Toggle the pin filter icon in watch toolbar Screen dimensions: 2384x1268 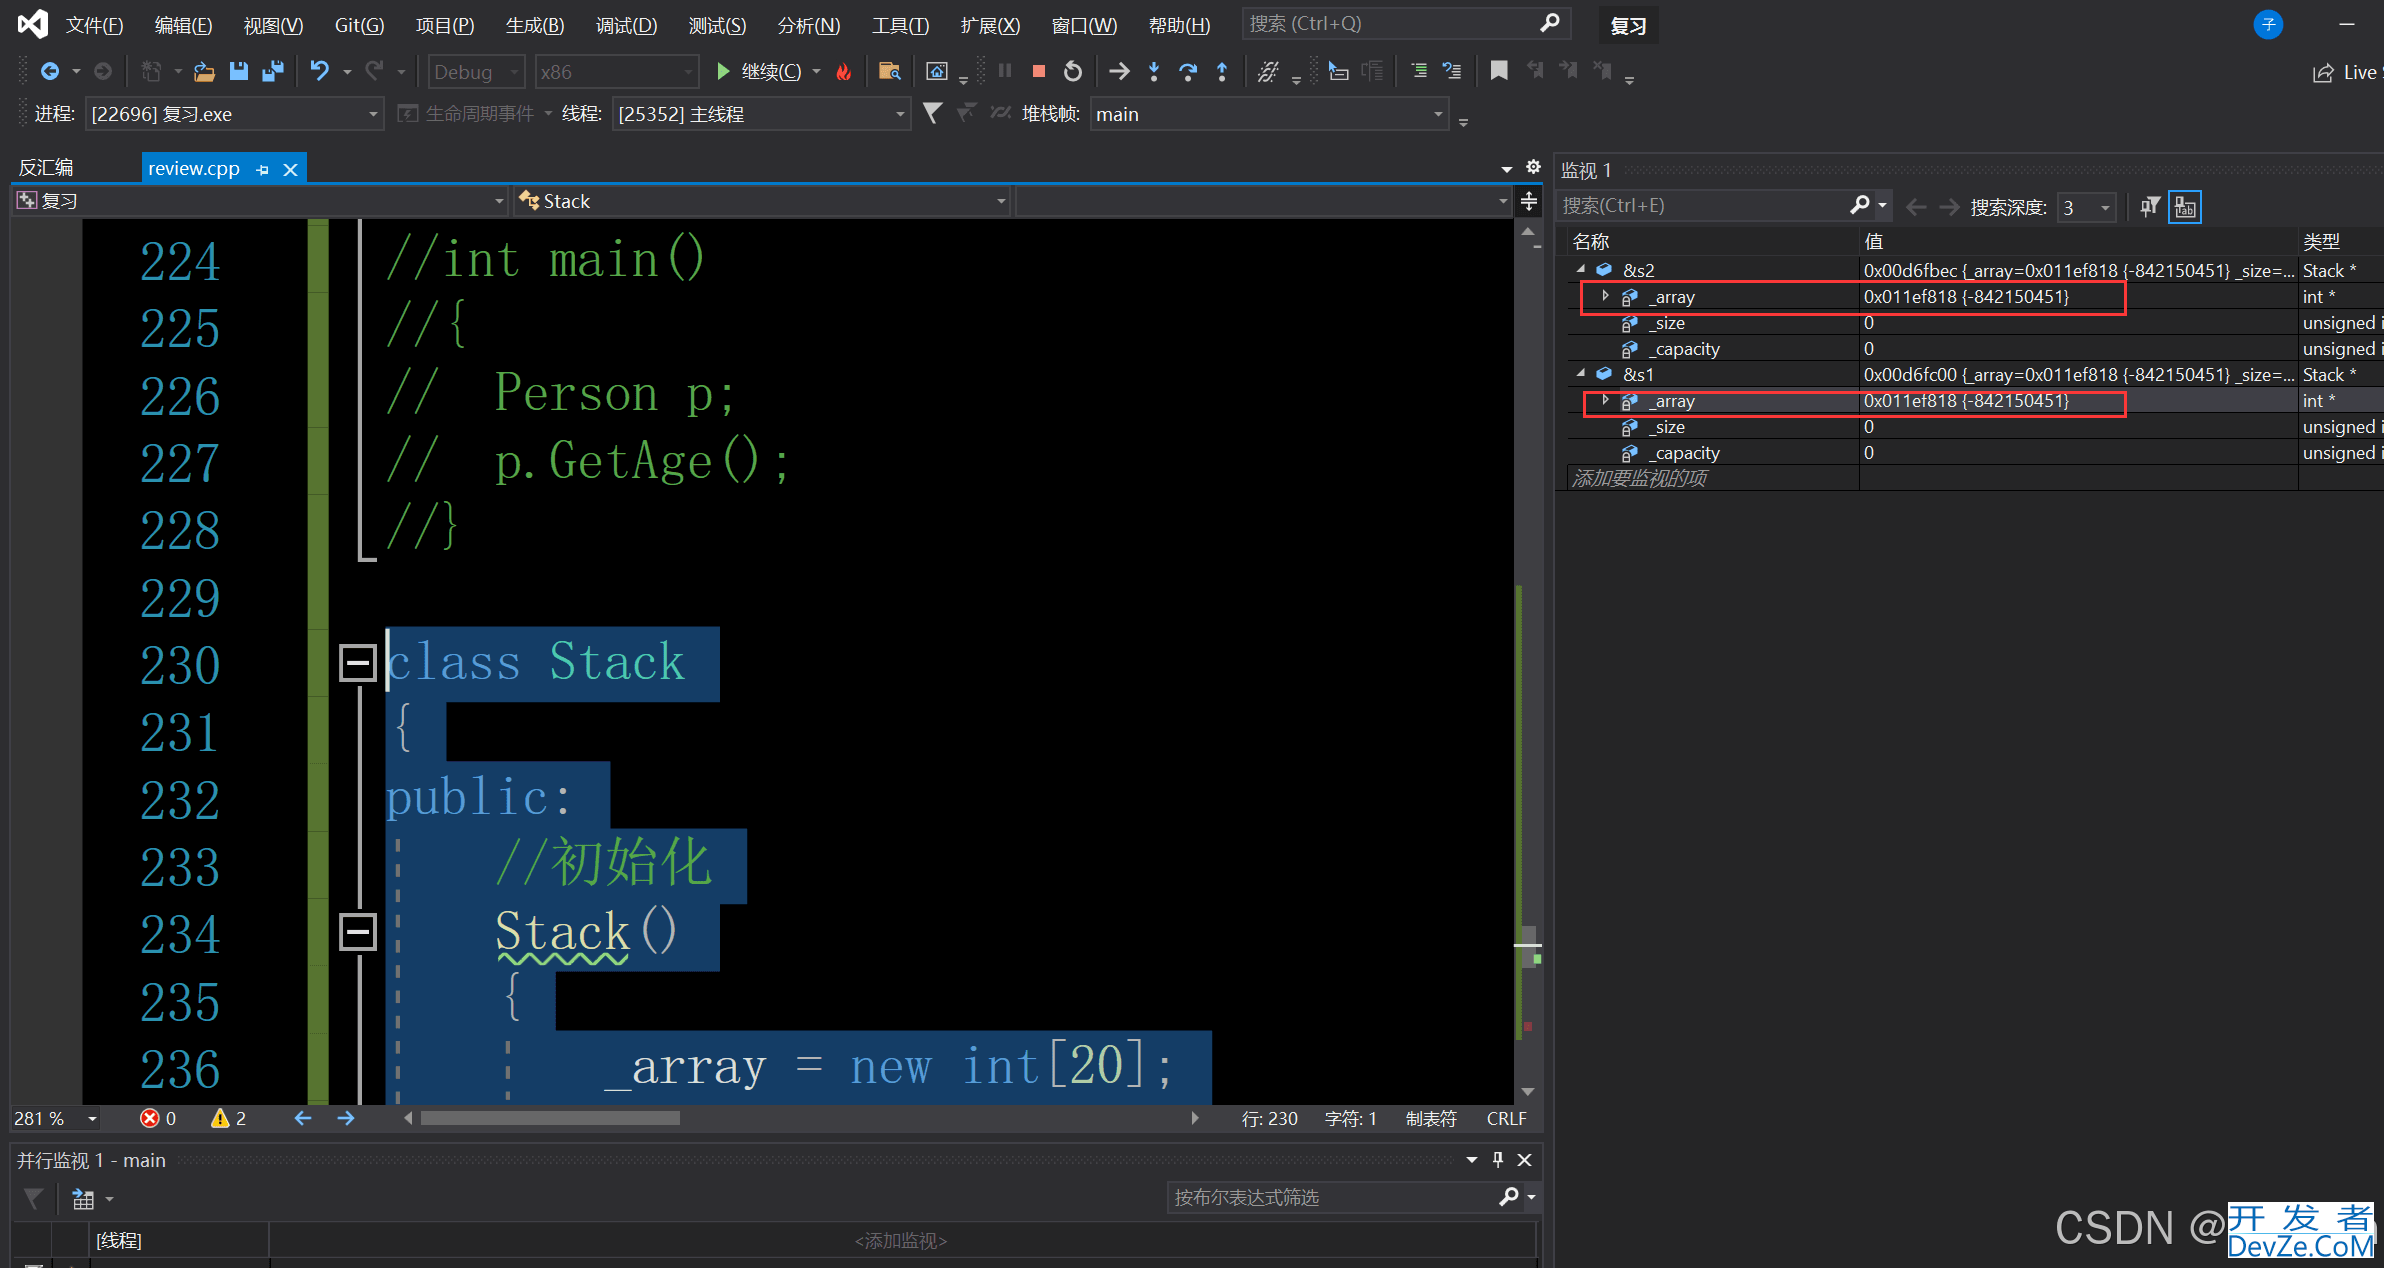[x=2149, y=207]
